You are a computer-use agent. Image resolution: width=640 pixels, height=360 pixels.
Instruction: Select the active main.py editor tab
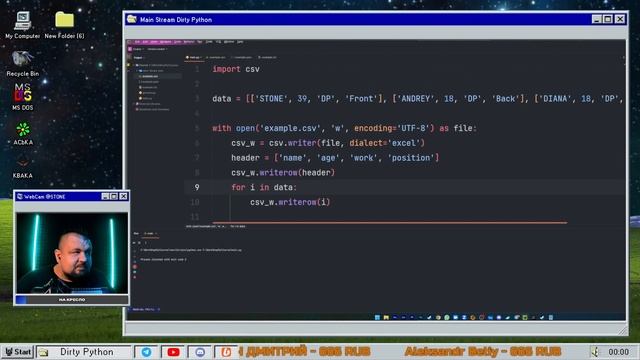(193, 58)
